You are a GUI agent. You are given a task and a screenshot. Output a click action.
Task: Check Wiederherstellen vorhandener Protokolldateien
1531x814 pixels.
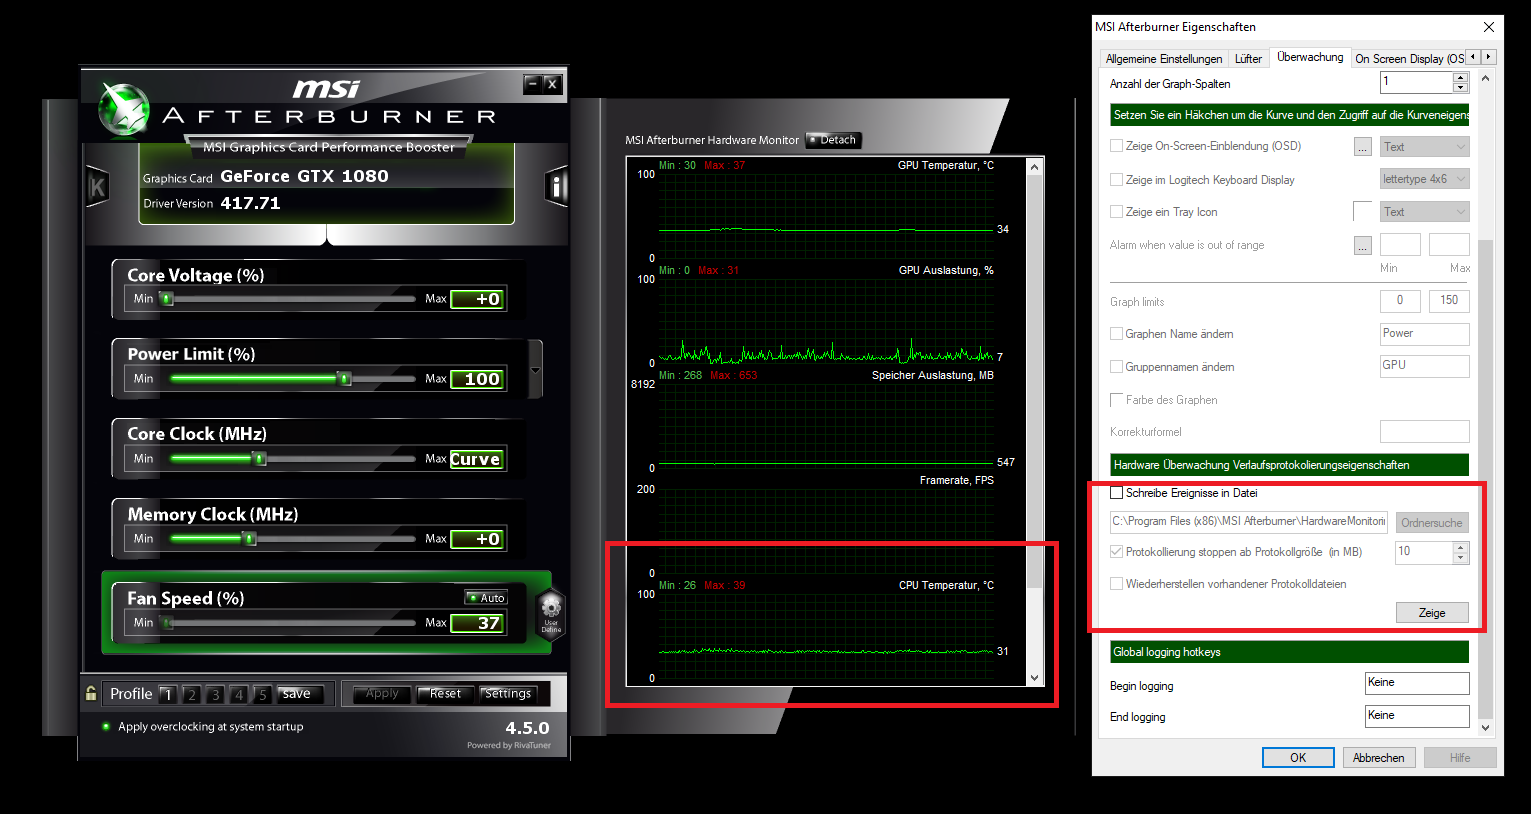[x=1116, y=584]
